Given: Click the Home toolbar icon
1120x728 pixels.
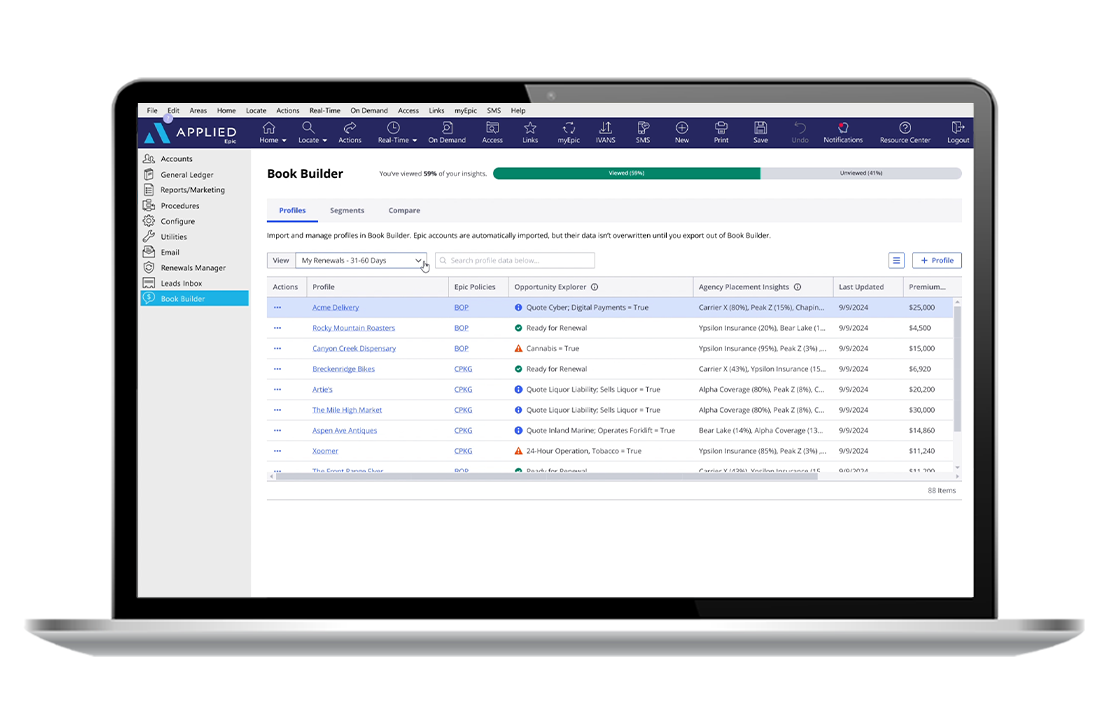Looking at the screenshot, I should pyautogui.click(x=269, y=128).
